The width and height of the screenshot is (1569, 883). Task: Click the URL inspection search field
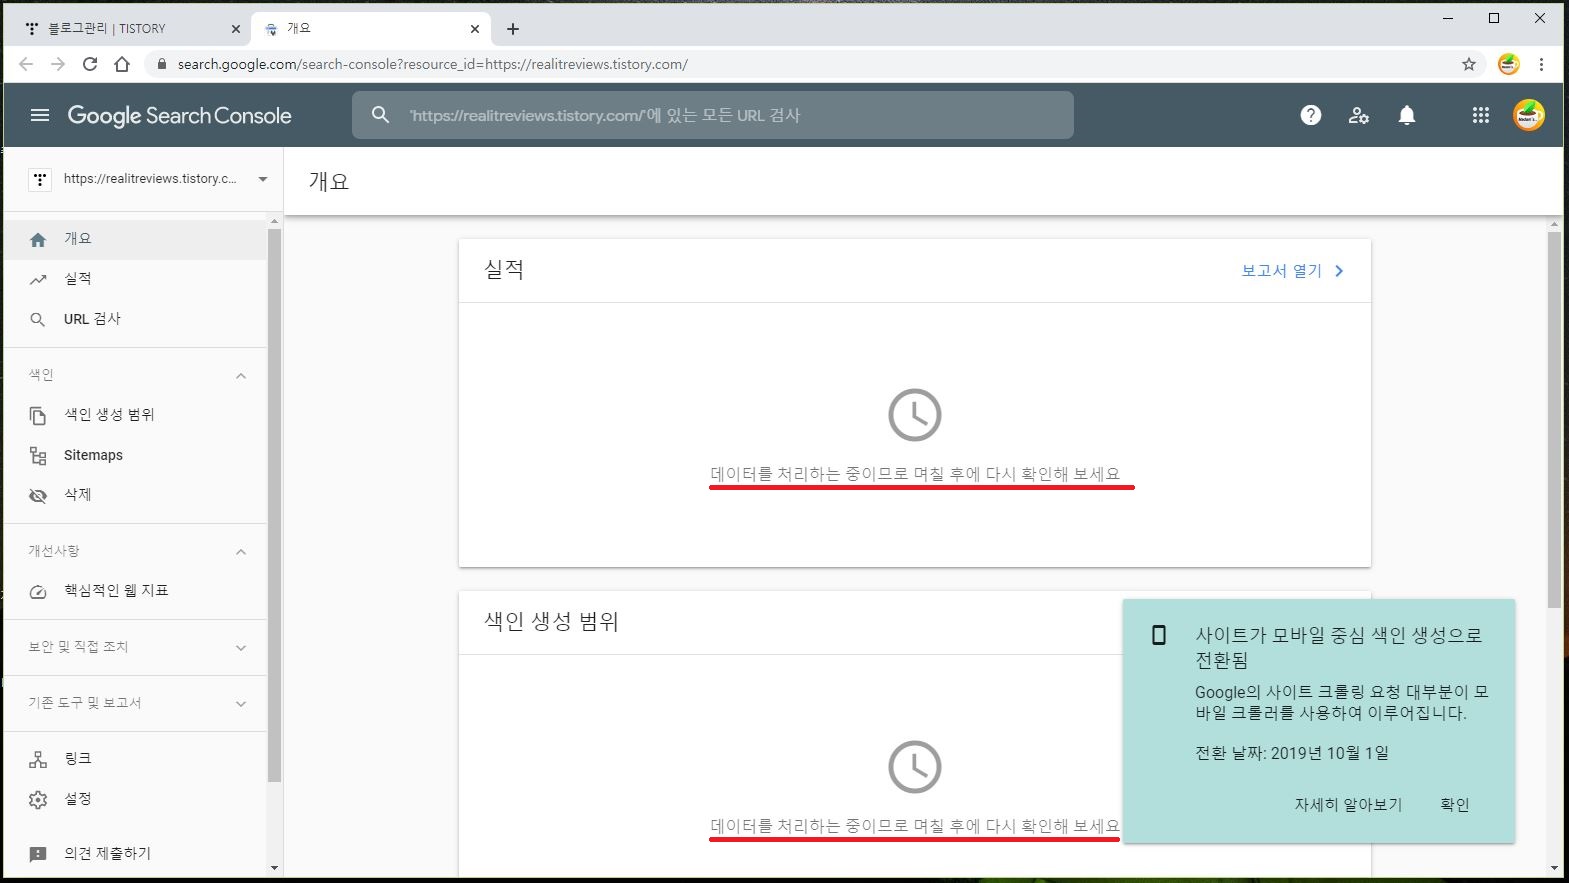coord(712,115)
